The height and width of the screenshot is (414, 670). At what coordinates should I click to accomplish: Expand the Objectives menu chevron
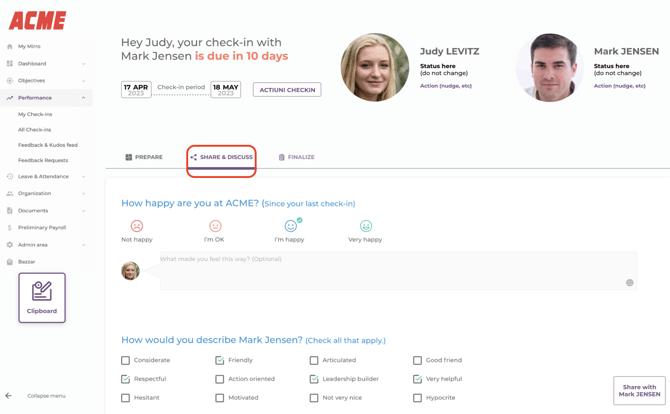[x=83, y=81]
